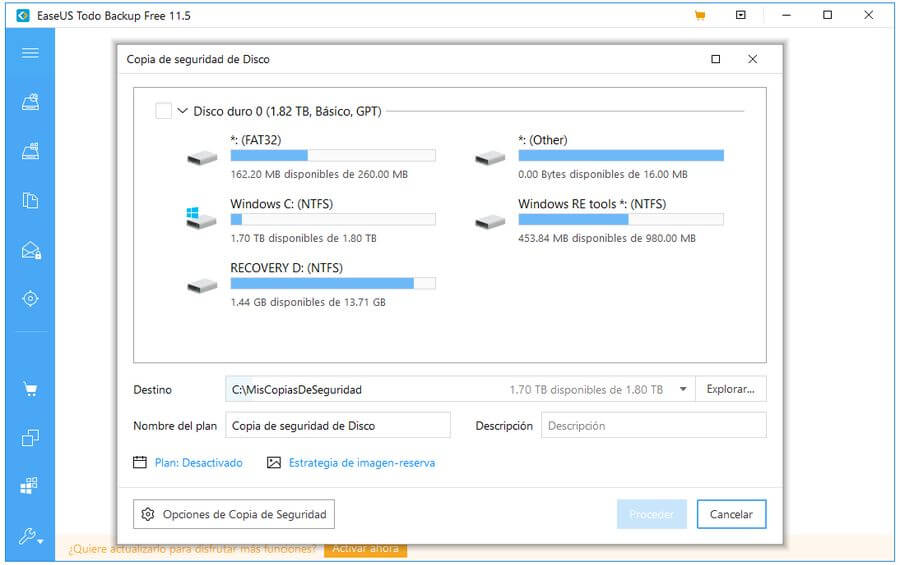900x565 pixels.
Task: Click the Smart Backup target icon
Action: pyautogui.click(x=30, y=299)
